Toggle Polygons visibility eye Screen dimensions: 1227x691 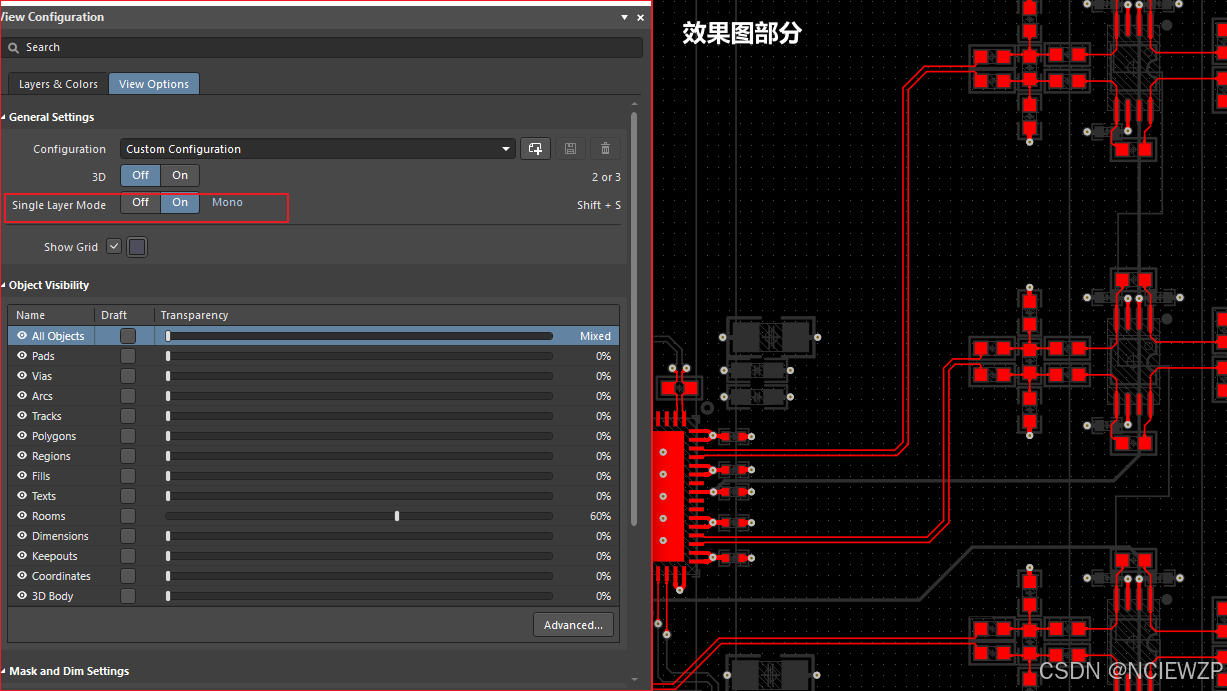tap(22, 436)
